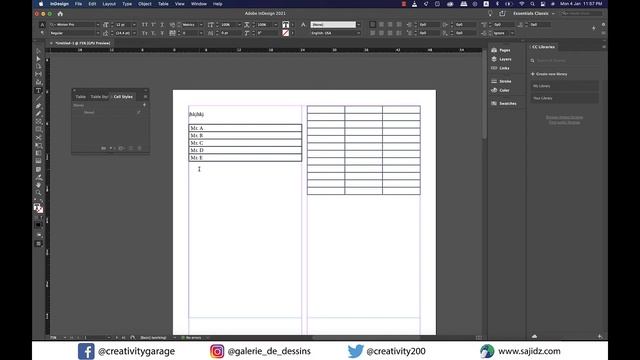The image size is (640, 360).
Task: Select the Gradient Swatch tool
Action: (38, 153)
